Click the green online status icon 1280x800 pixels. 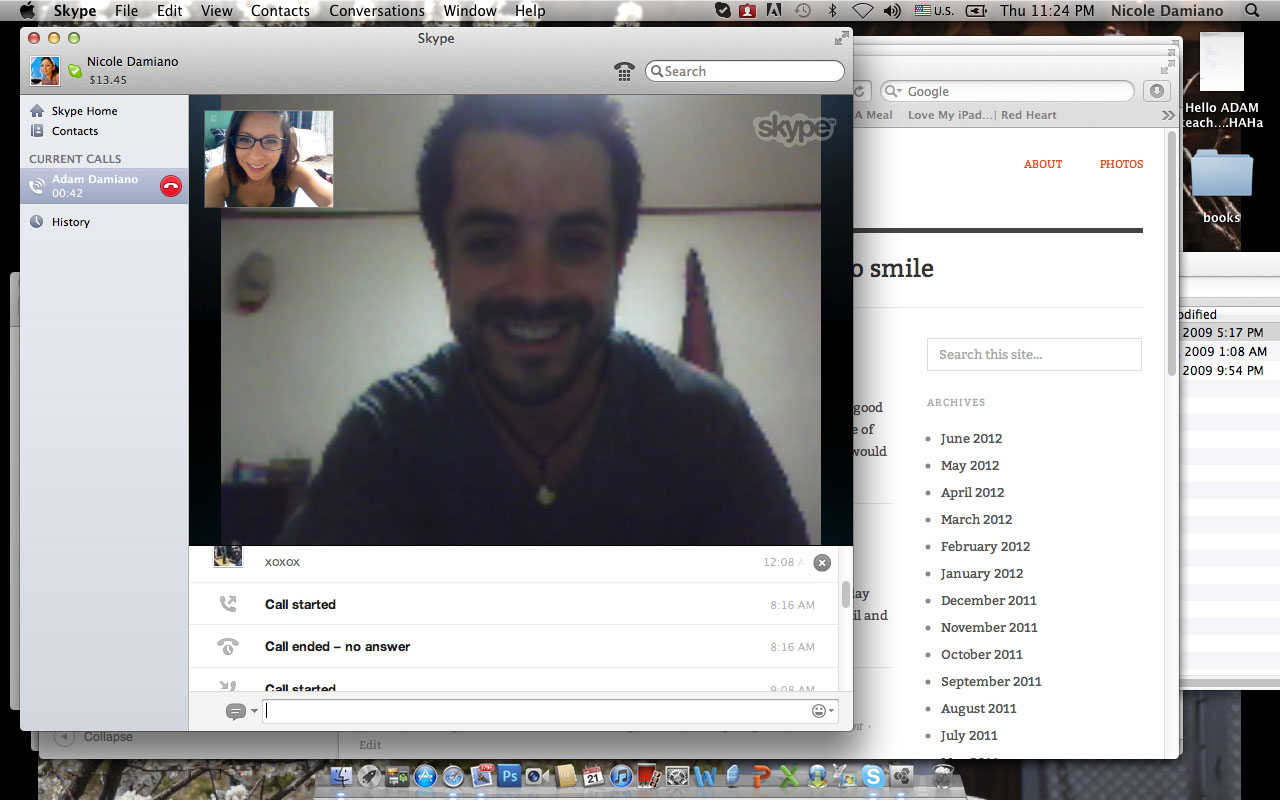pyautogui.click(x=75, y=71)
